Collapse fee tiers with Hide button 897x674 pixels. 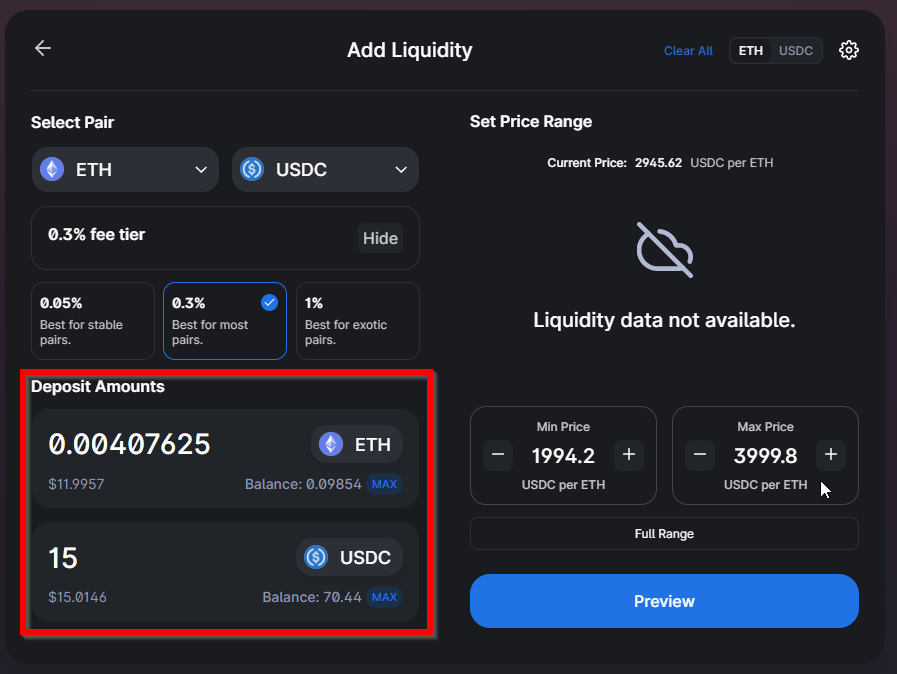(380, 238)
